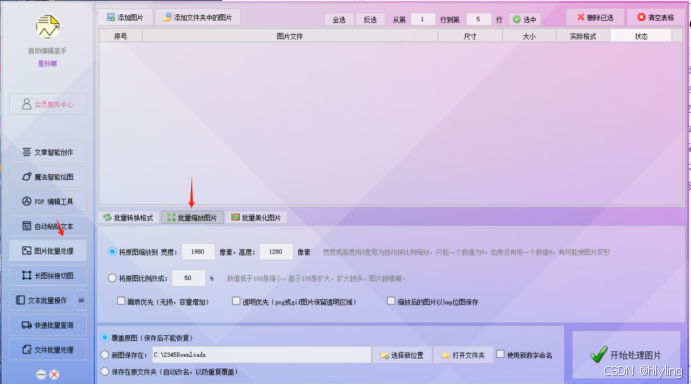The image size is (691, 385).
Task: Click the width field showing 1980
Action: (x=198, y=252)
